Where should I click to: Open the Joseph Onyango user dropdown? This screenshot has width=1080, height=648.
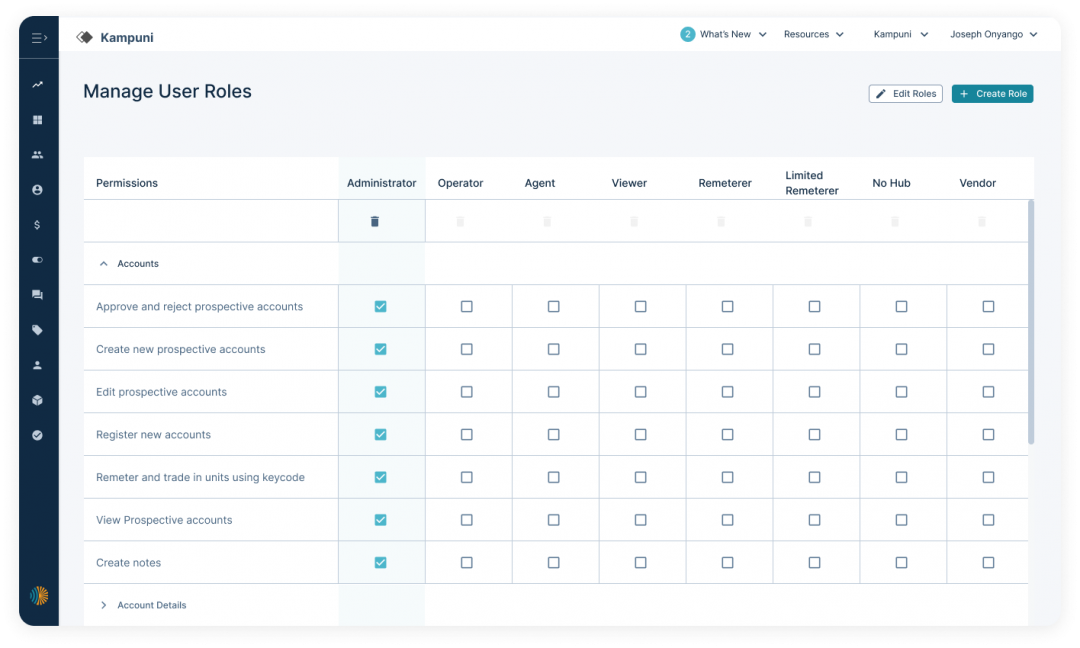point(993,34)
